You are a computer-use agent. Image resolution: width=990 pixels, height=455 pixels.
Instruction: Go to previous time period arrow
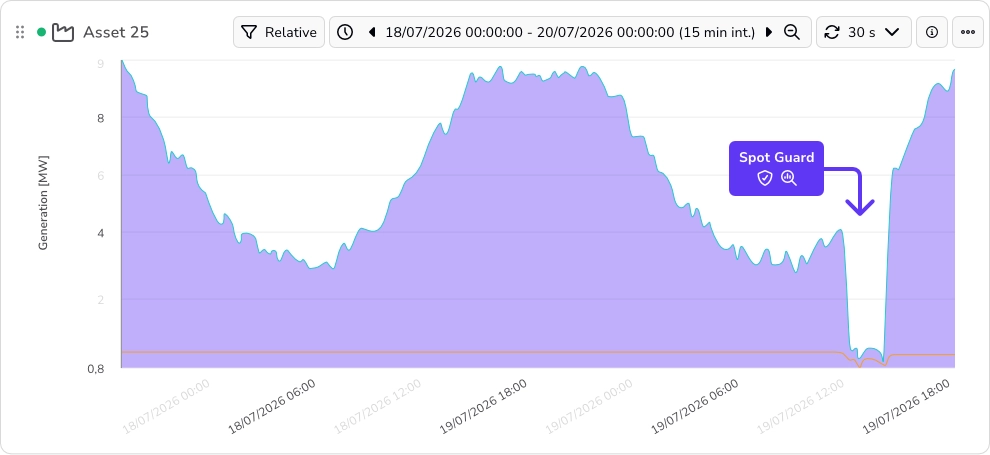point(372,32)
